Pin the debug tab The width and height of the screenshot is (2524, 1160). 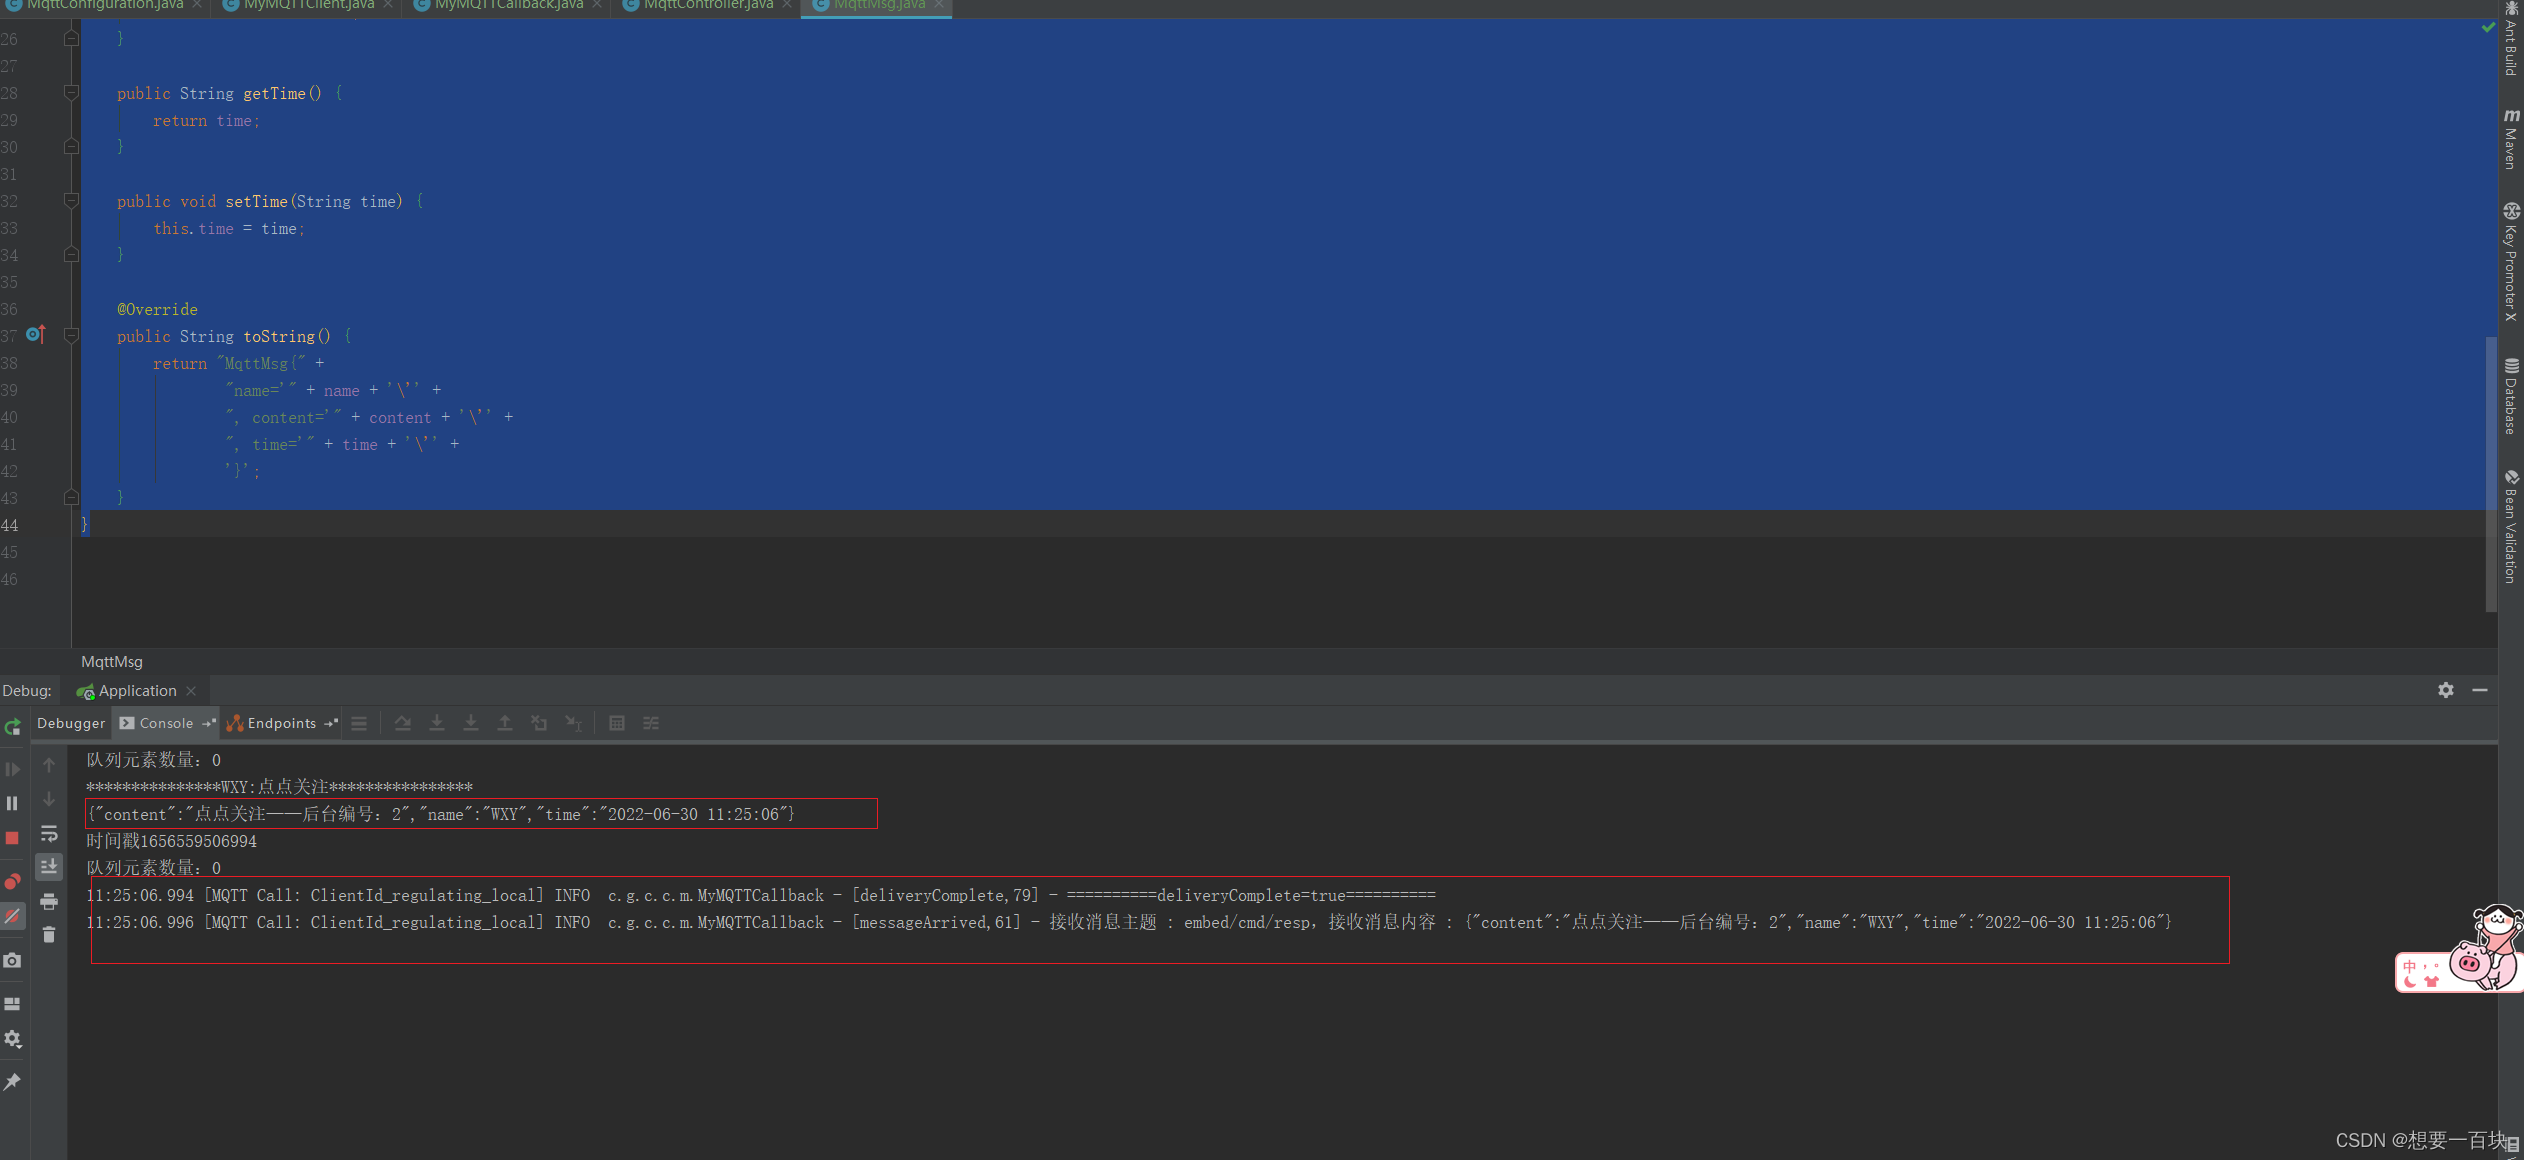point(12,1082)
